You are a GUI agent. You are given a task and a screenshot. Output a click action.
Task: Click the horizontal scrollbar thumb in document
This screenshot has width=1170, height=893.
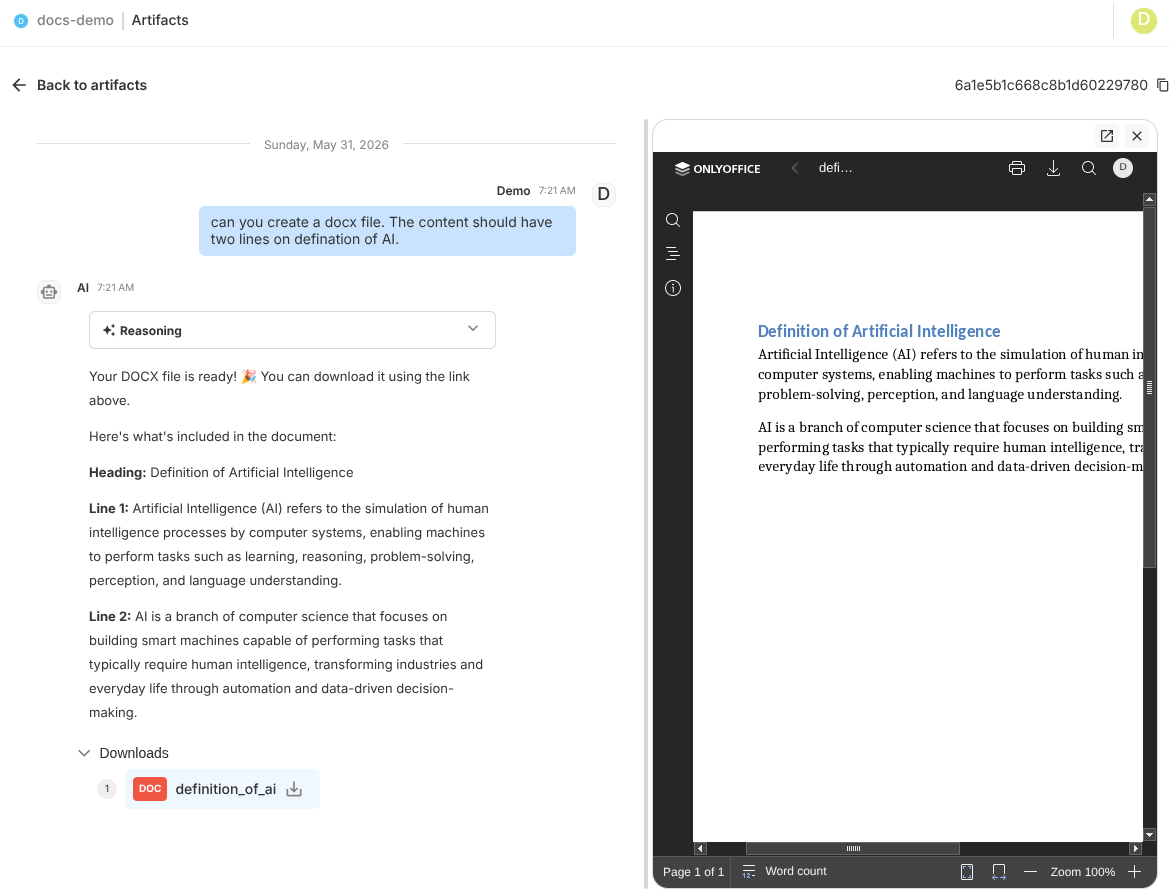[x=853, y=848]
